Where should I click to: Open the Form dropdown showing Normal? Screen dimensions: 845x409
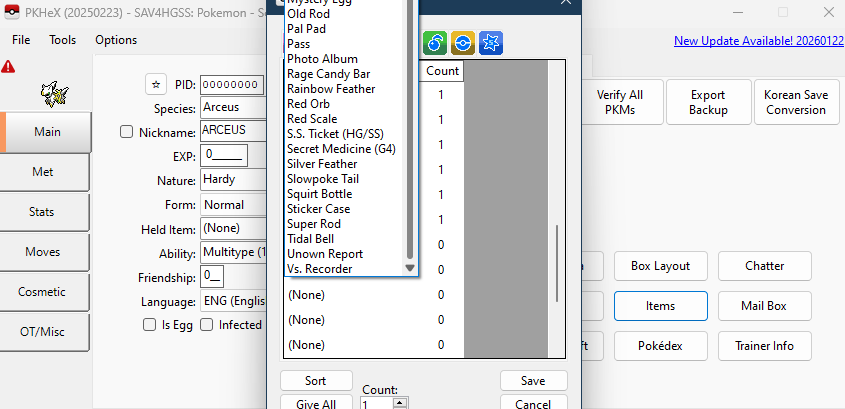click(234, 205)
